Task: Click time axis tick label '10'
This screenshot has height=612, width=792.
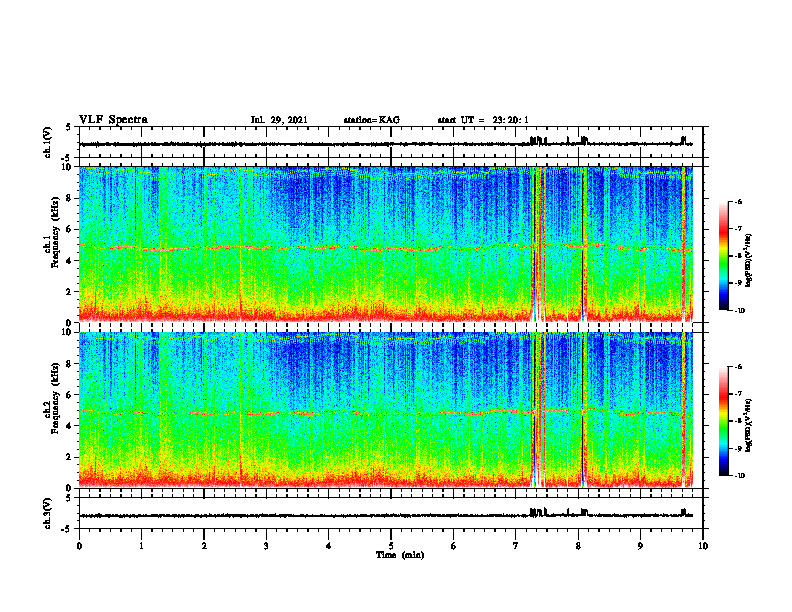Action: (x=703, y=546)
